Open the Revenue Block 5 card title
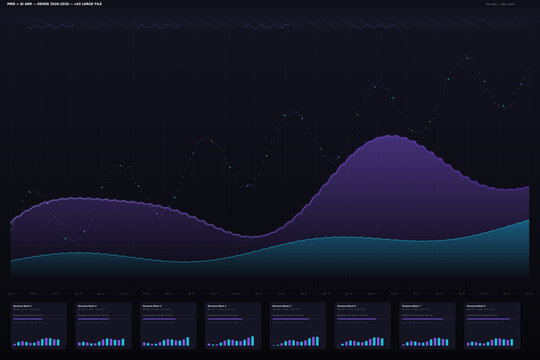 [281, 306]
